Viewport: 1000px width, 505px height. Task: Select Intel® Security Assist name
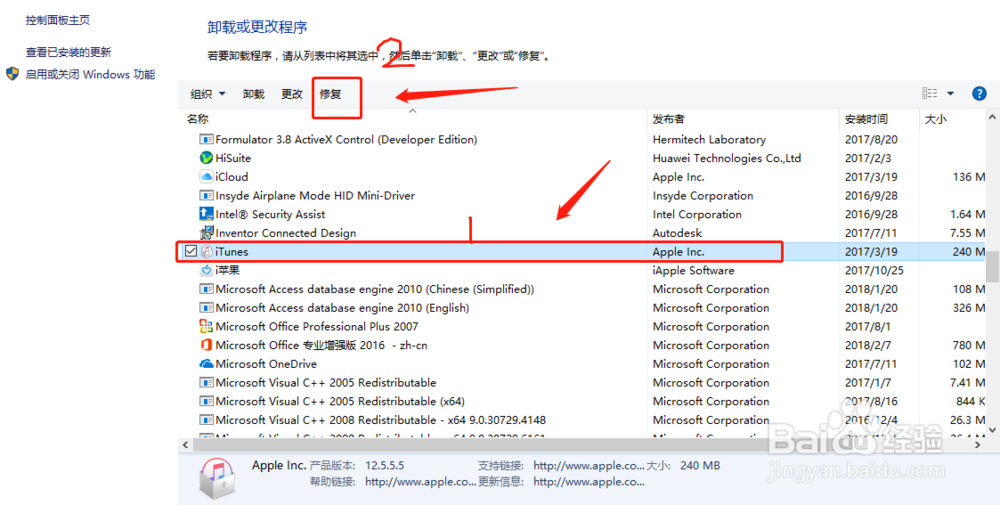[x=270, y=214]
